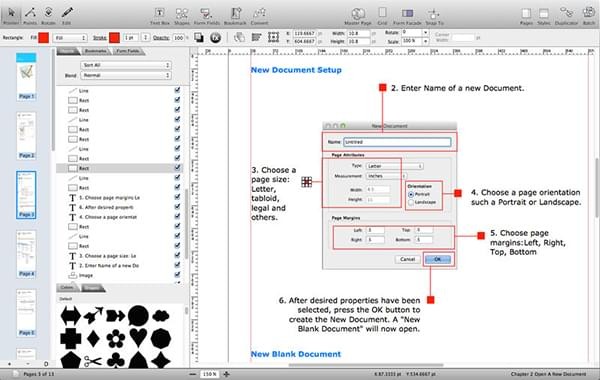Open the Stroke red color swatch
Viewport: 600px width, 380px height.
[114, 38]
